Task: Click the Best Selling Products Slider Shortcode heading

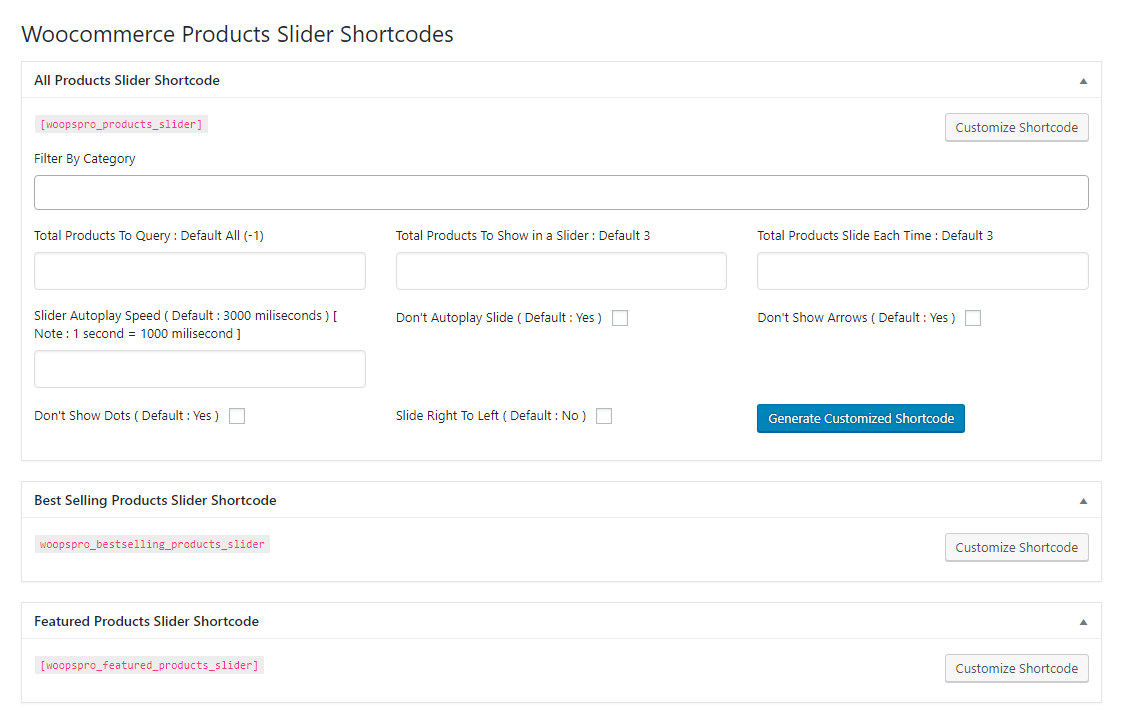Action: coord(155,500)
